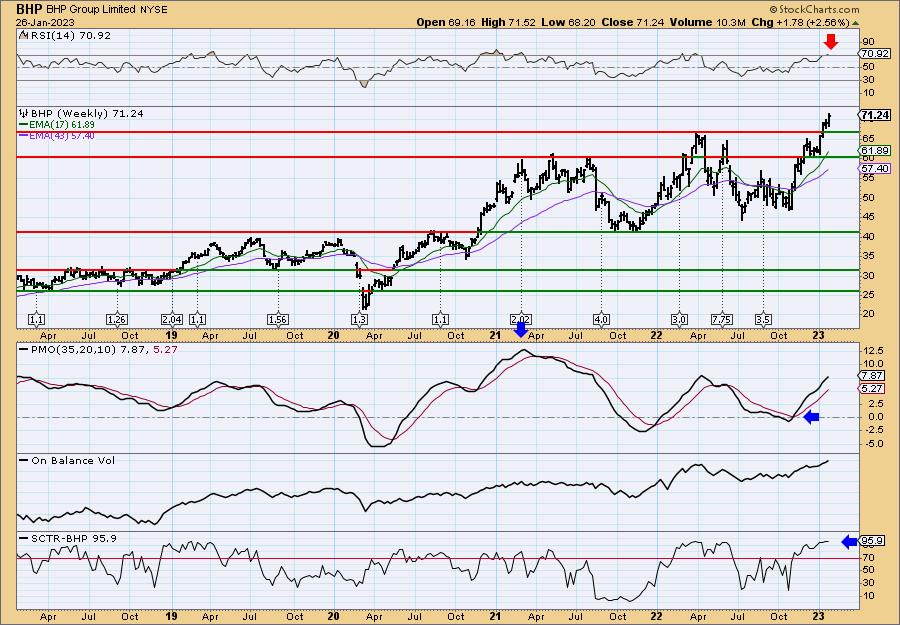
Task: Click the 3.5 dividend marker box
Action: [x=763, y=319]
